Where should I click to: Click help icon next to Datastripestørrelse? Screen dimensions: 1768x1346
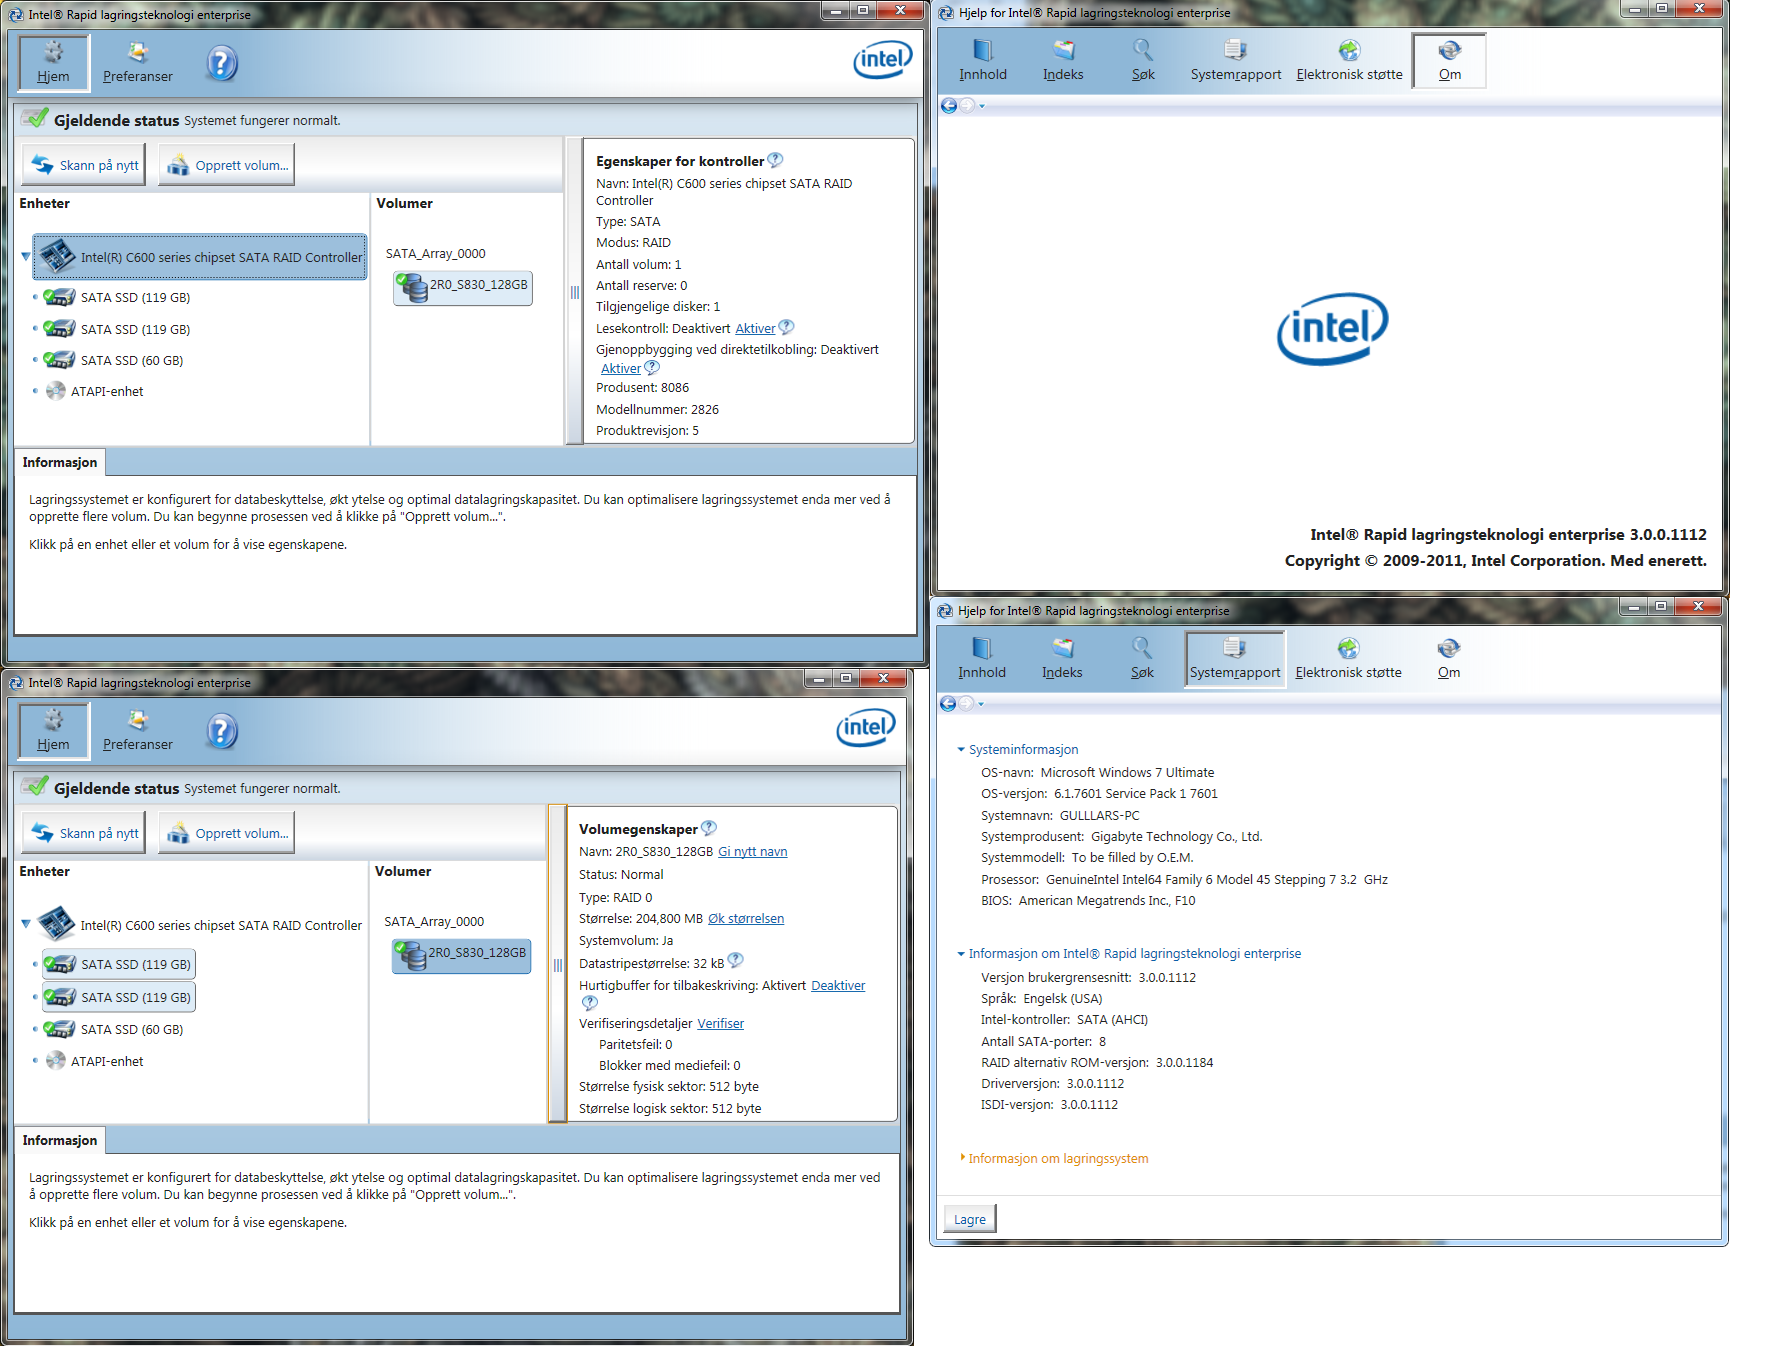(x=736, y=960)
